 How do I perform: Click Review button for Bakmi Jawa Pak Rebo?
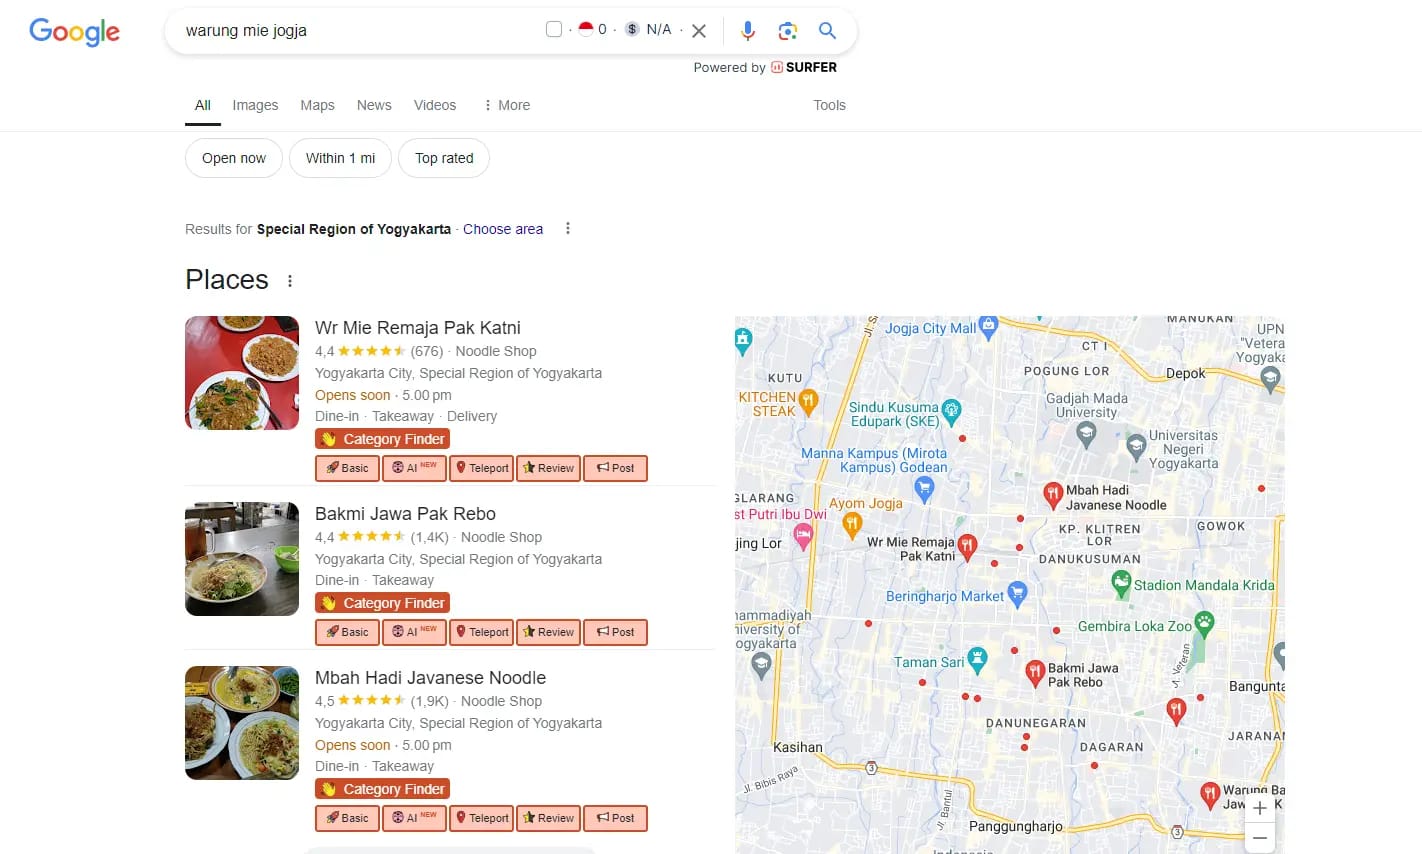(548, 632)
